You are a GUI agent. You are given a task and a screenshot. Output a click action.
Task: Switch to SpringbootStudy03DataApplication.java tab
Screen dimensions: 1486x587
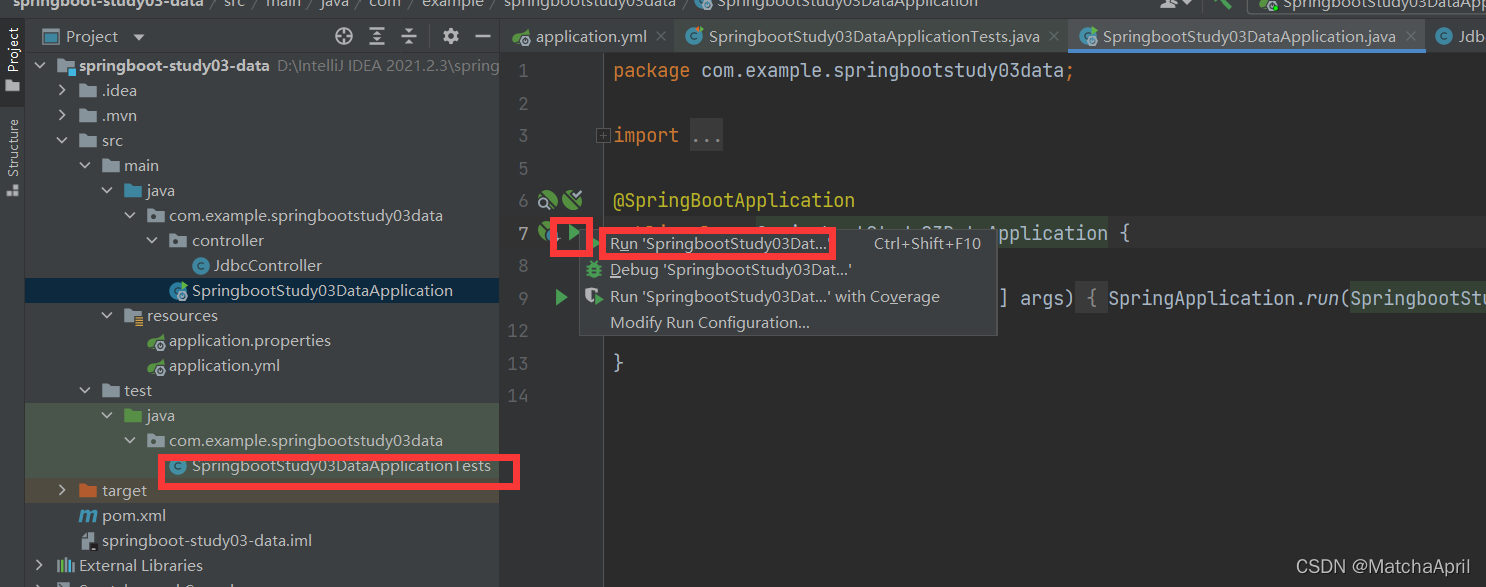coord(1249,37)
